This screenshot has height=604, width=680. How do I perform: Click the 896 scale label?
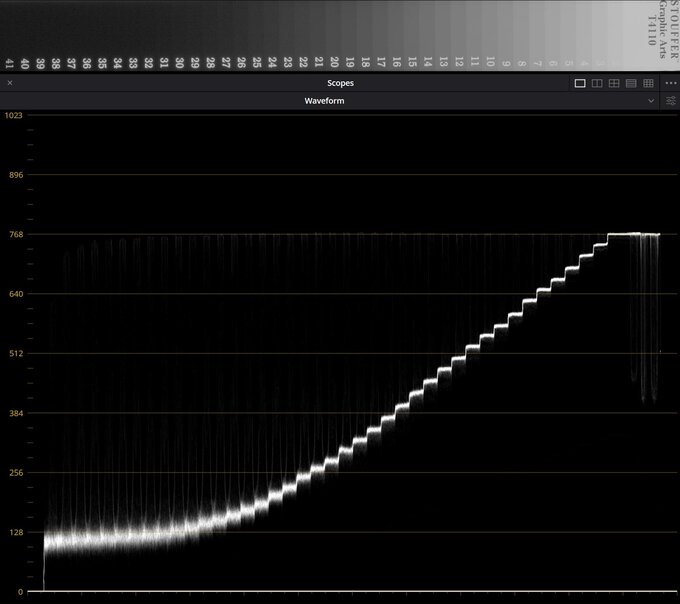click(x=16, y=175)
